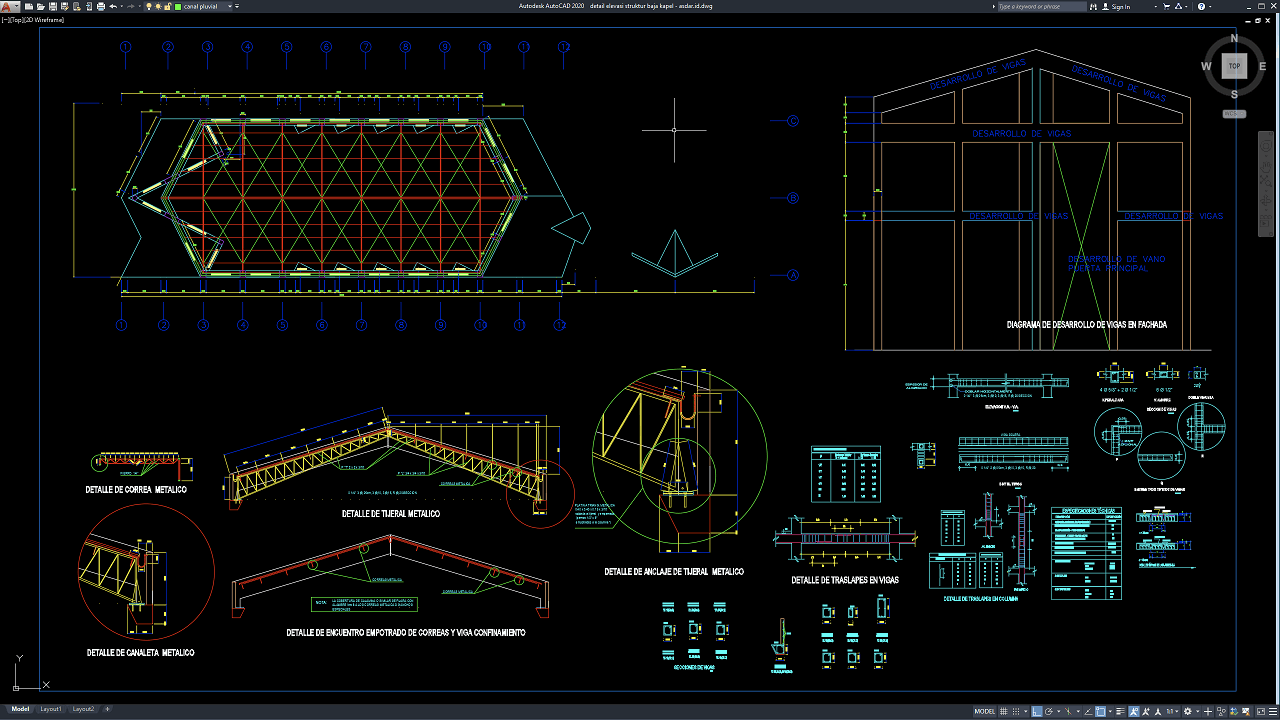
Task: Click the MODEL space button in status bar
Action: (984, 711)
